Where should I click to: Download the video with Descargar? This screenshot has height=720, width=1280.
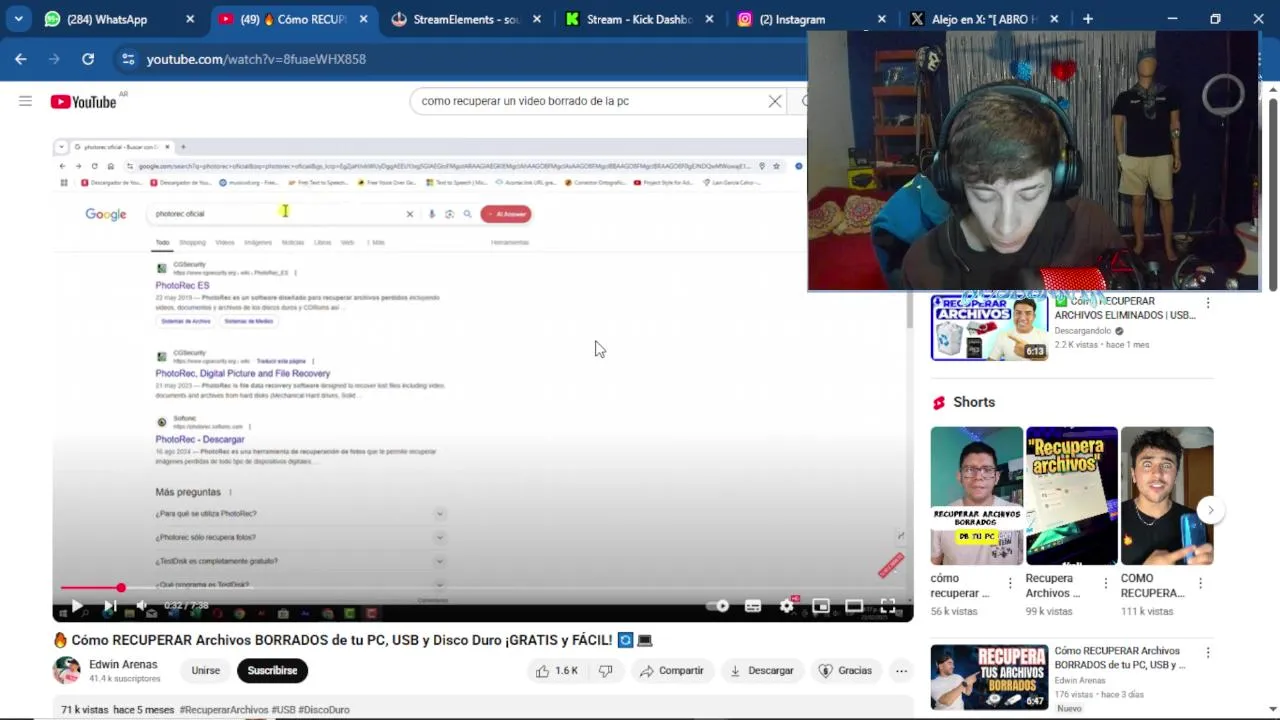(x=761, y=671)
